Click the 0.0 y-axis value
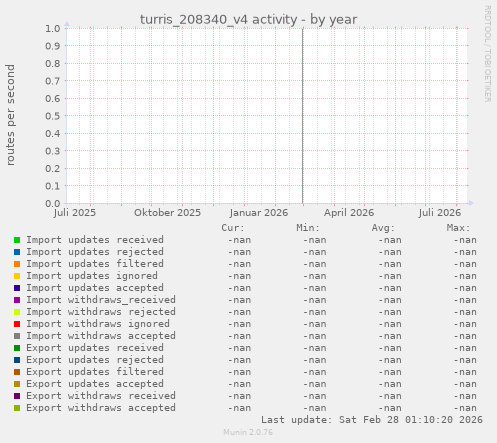Screen dimensions: 497x443 tap(53, 203)
